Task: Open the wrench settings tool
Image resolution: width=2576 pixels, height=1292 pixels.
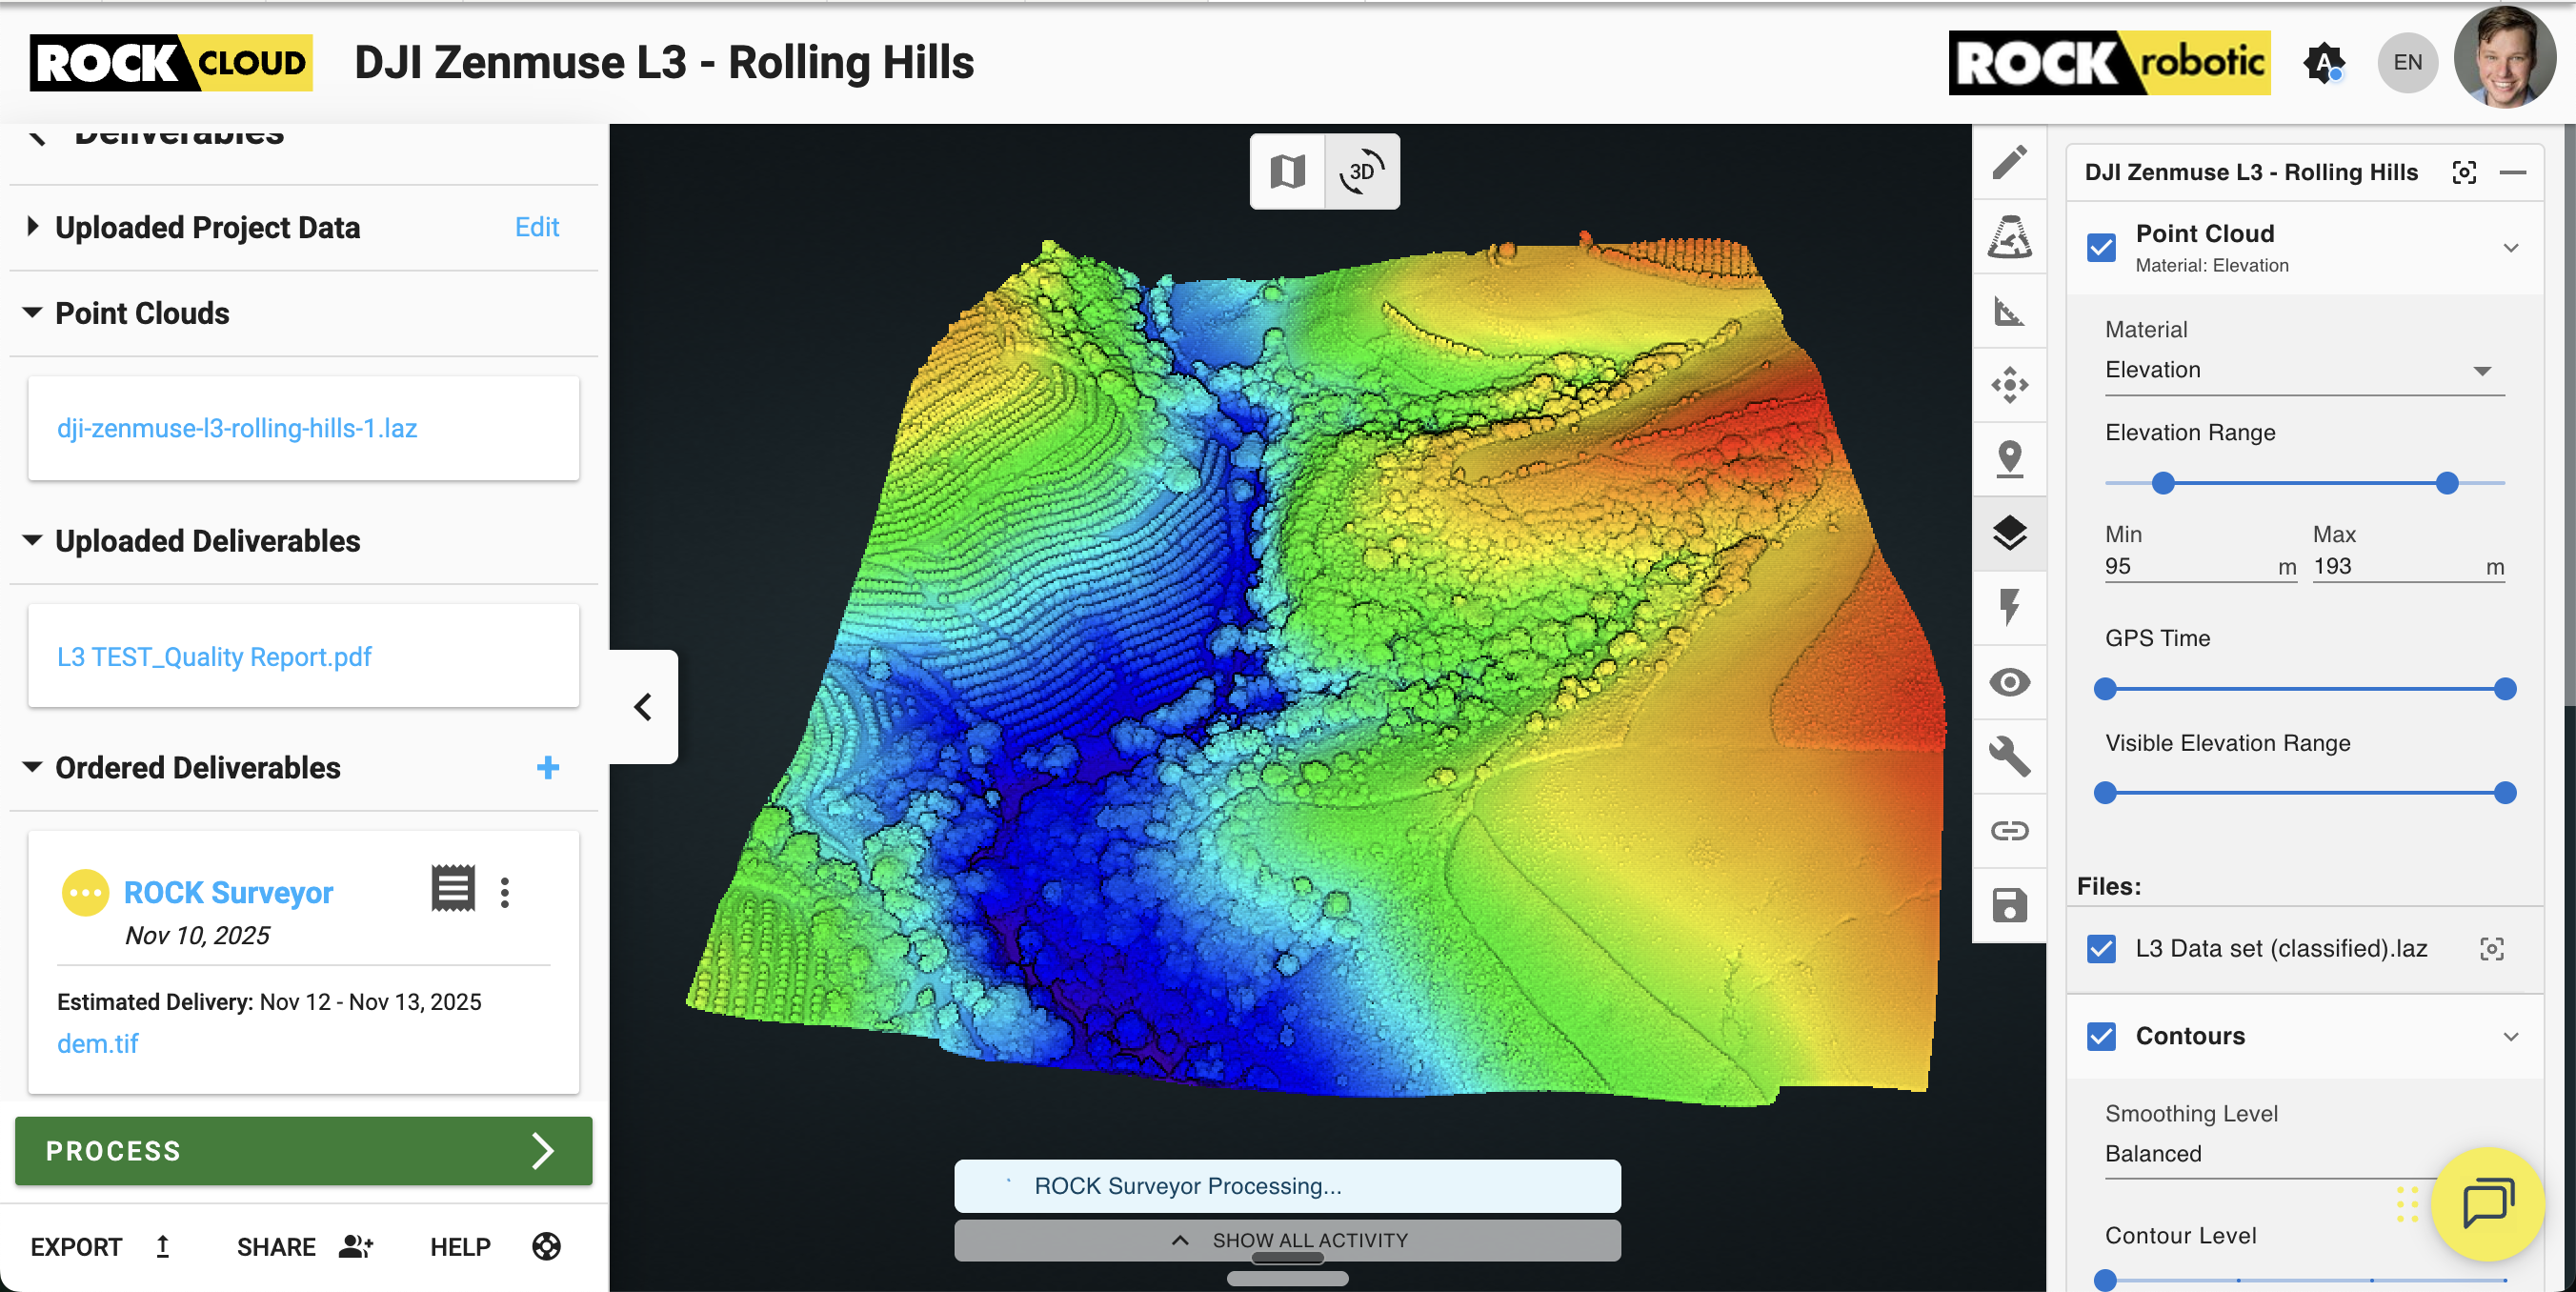Action: point(2008,756)
